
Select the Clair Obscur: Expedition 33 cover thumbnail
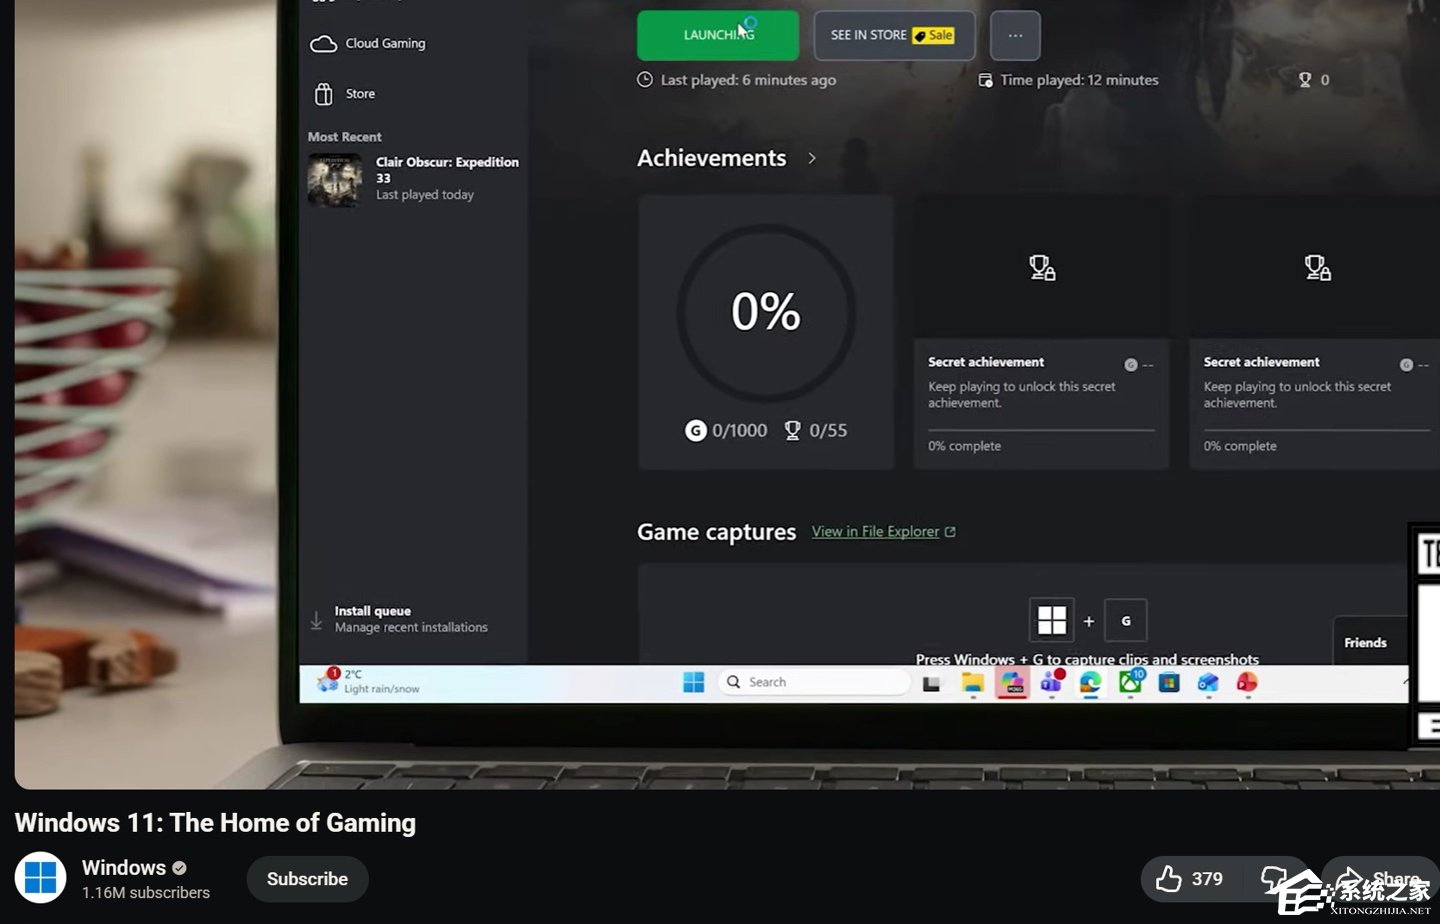click(x=335, y=180)
